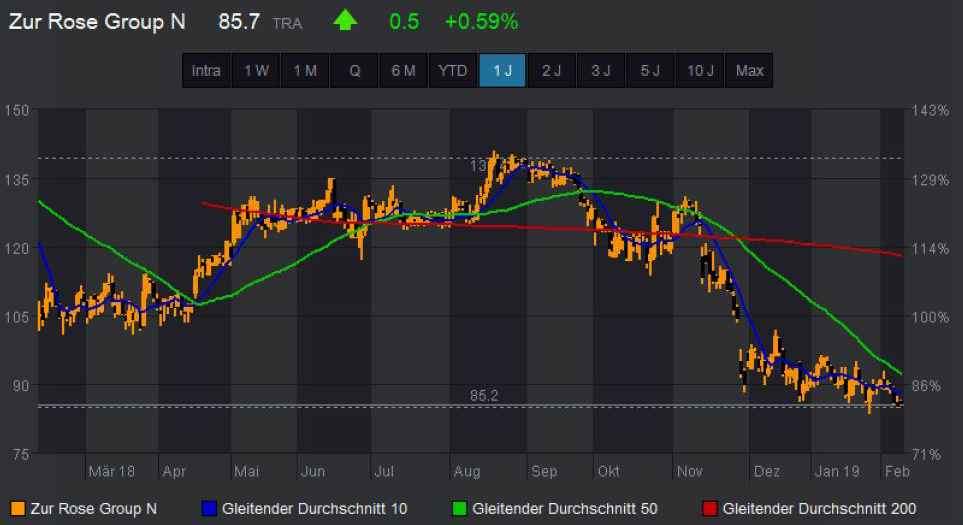Show the Q quarterly range
This screenshot has width=963, height=525.
pyautogui.click(x=354, y=71)
